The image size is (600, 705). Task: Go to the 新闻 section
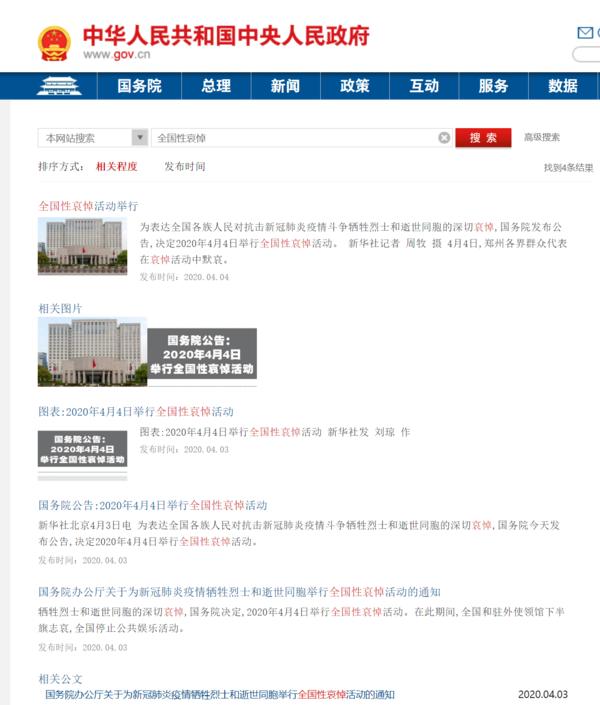(x=285, y=86)
